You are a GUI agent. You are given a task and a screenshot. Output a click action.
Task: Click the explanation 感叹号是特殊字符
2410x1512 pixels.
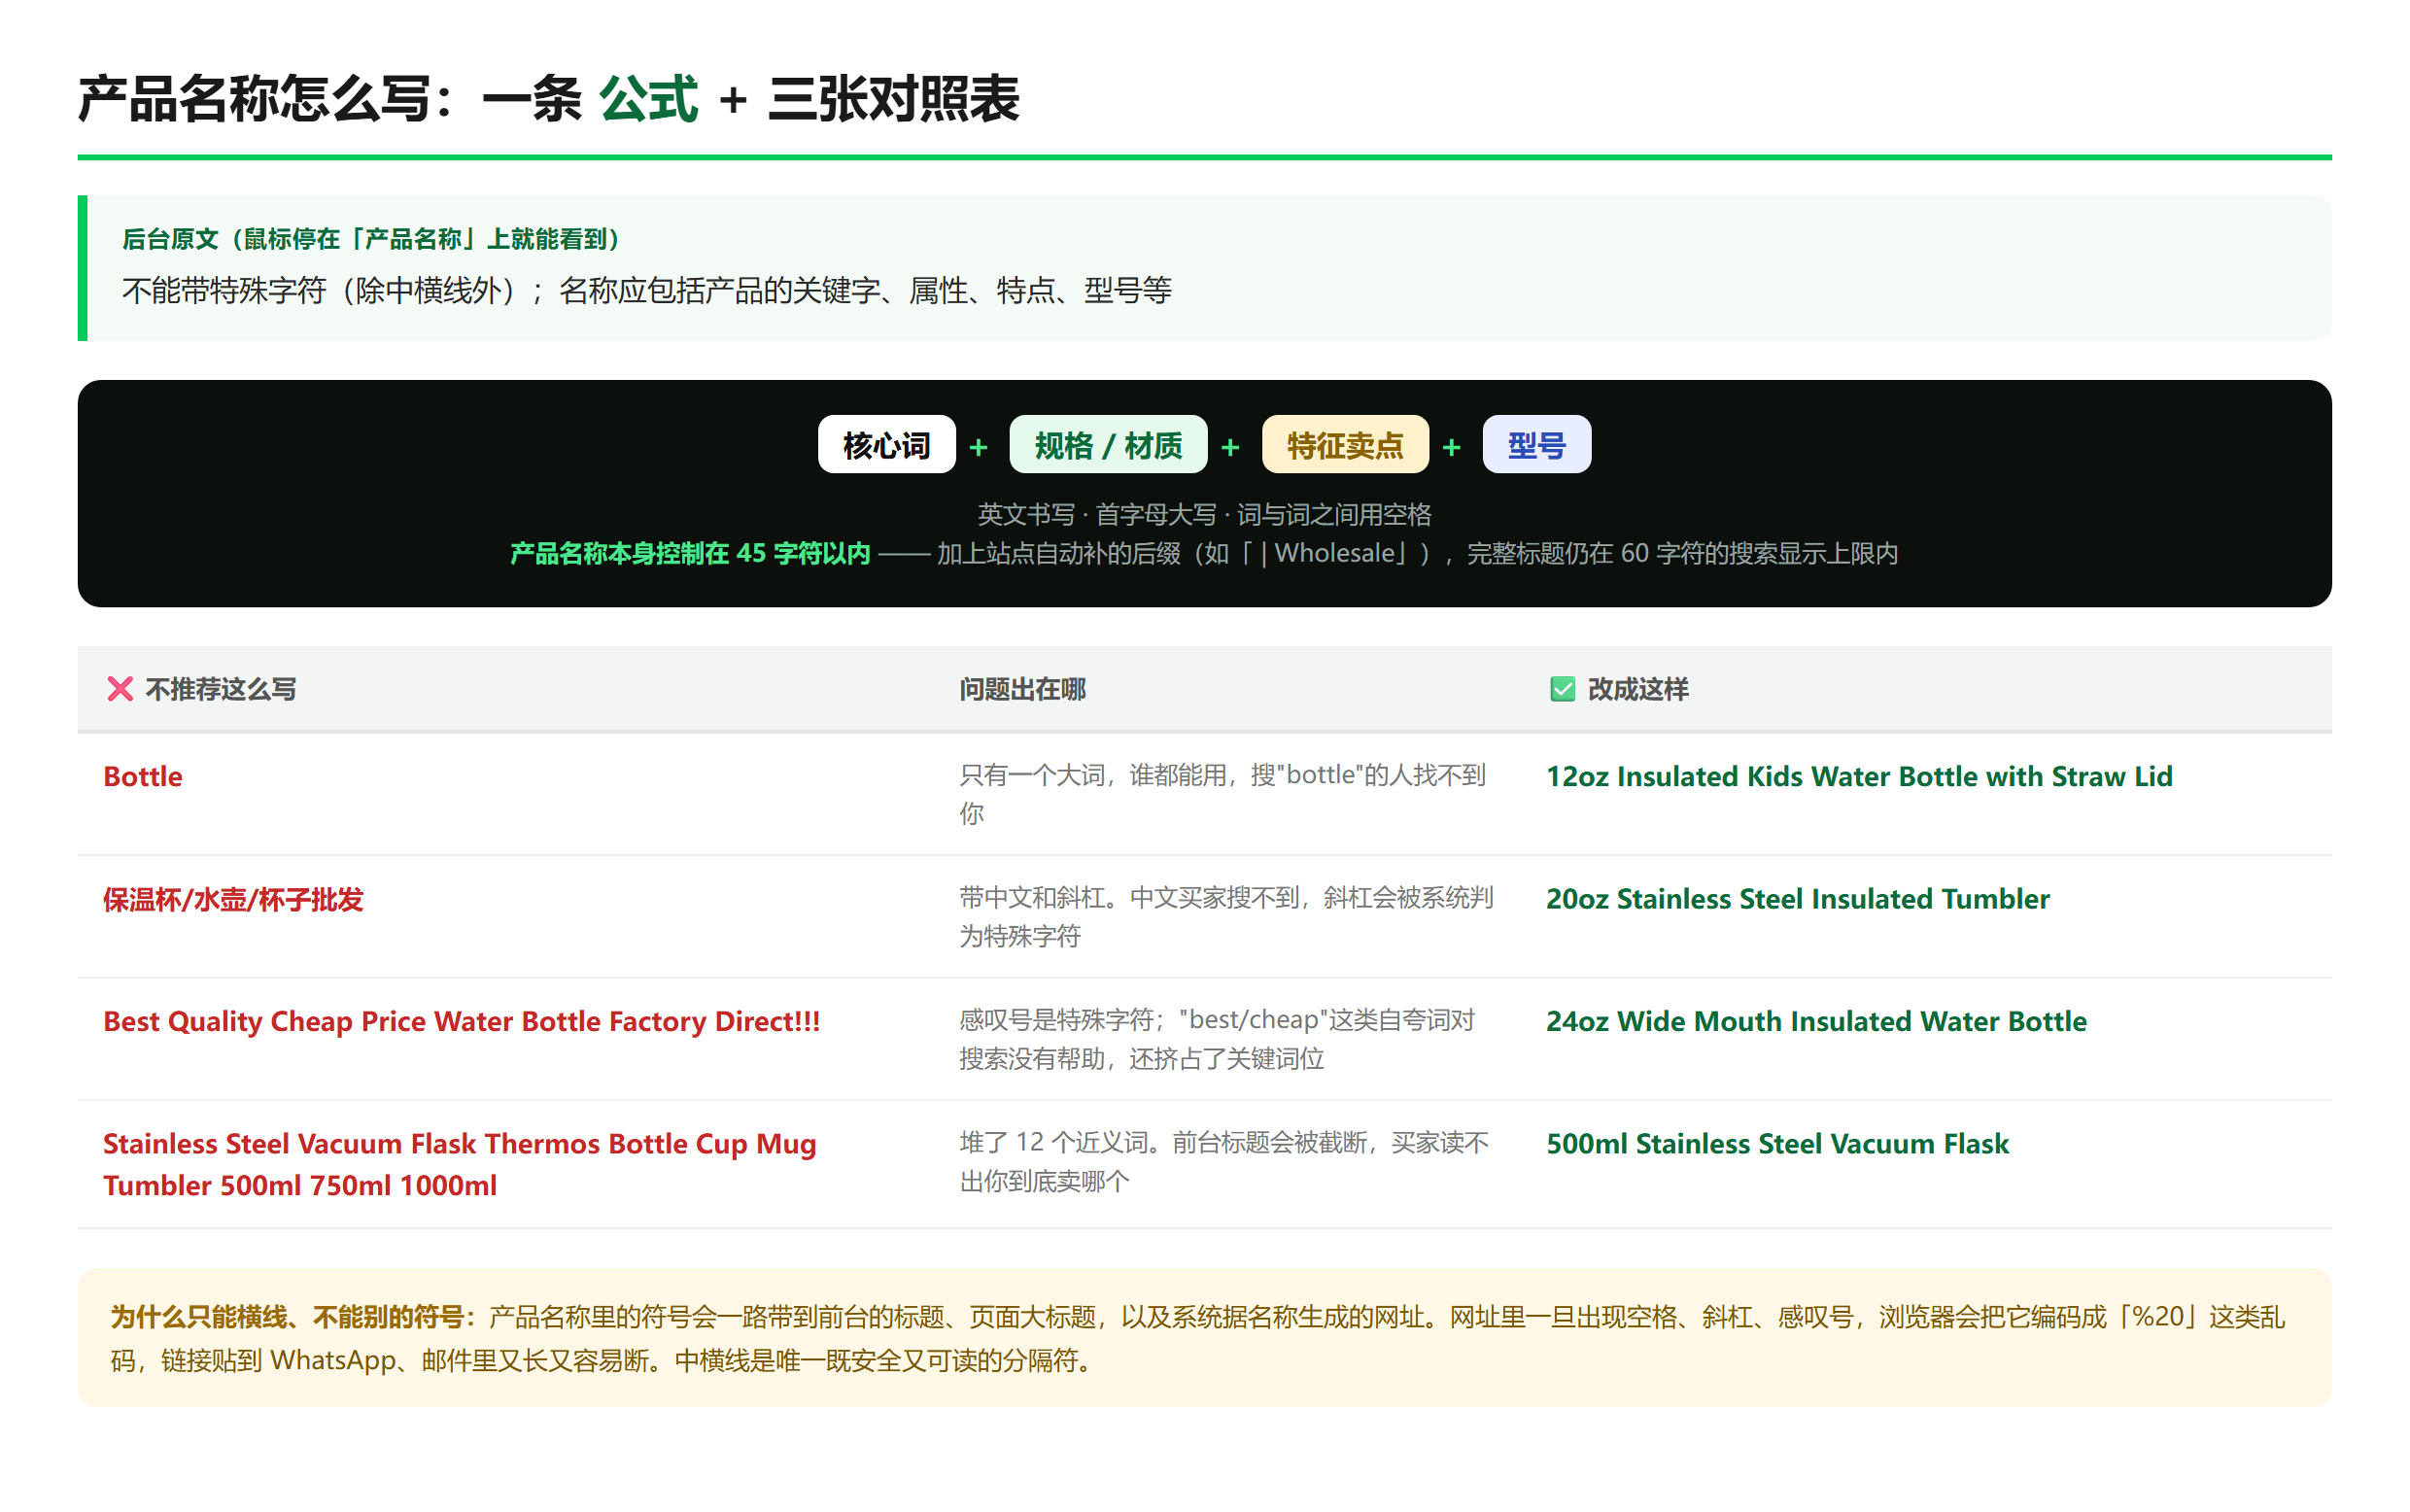(1217, 1039)
